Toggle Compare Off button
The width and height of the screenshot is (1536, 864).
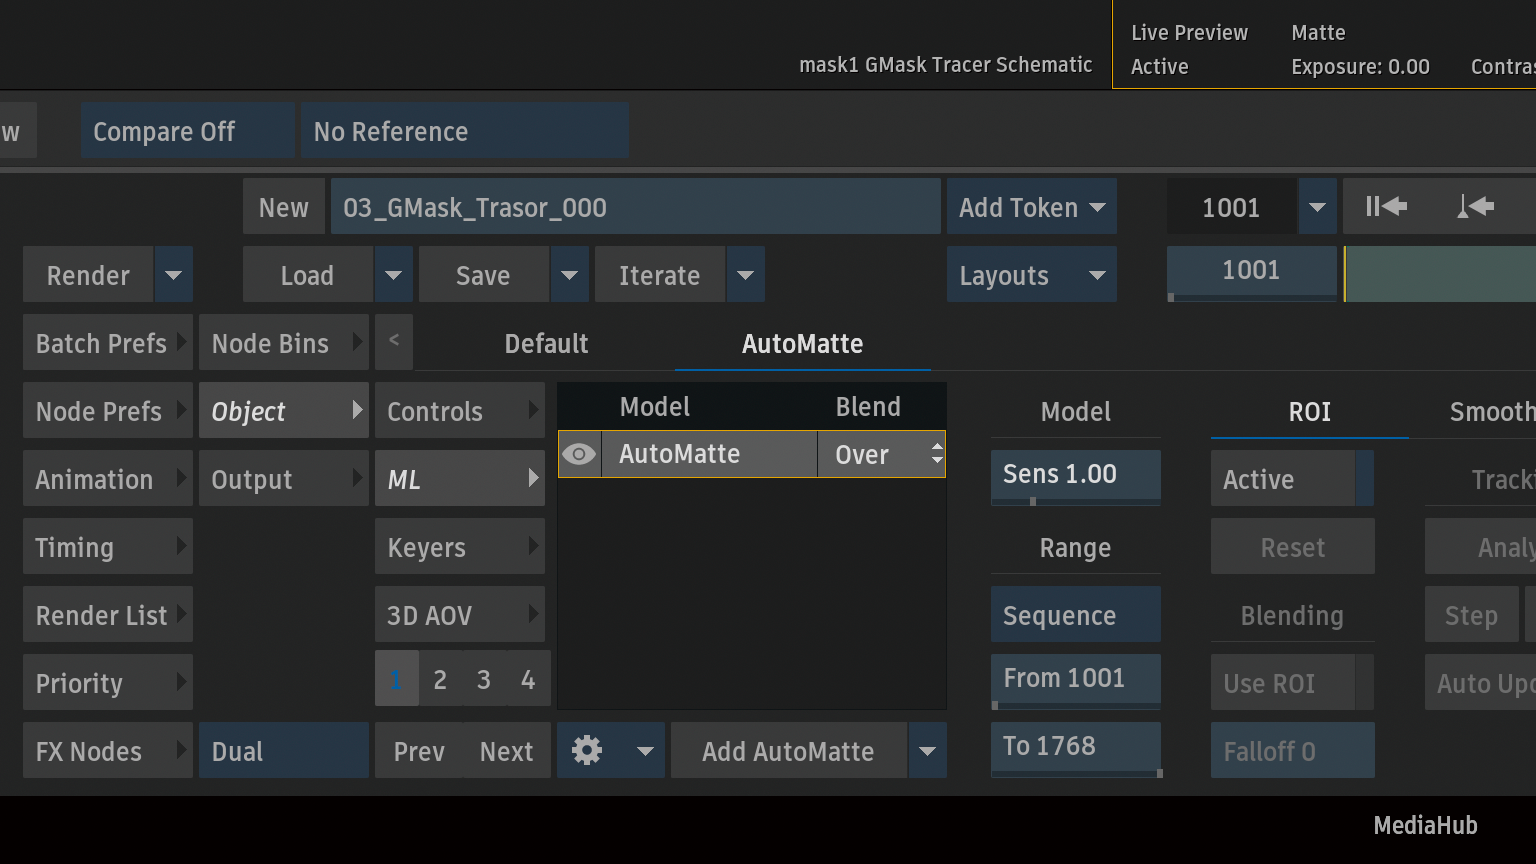[x=187, y=131]
